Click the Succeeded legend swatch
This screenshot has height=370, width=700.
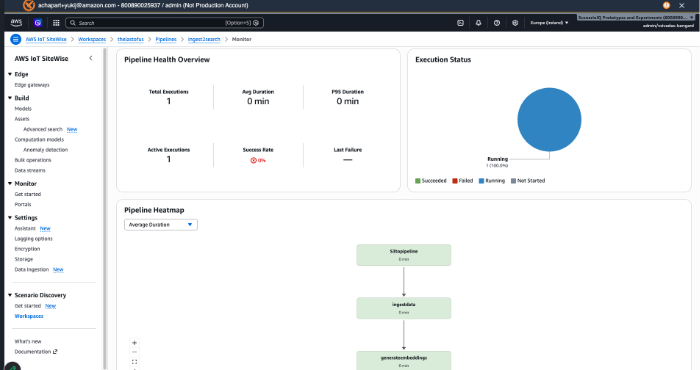pos(418,181)
